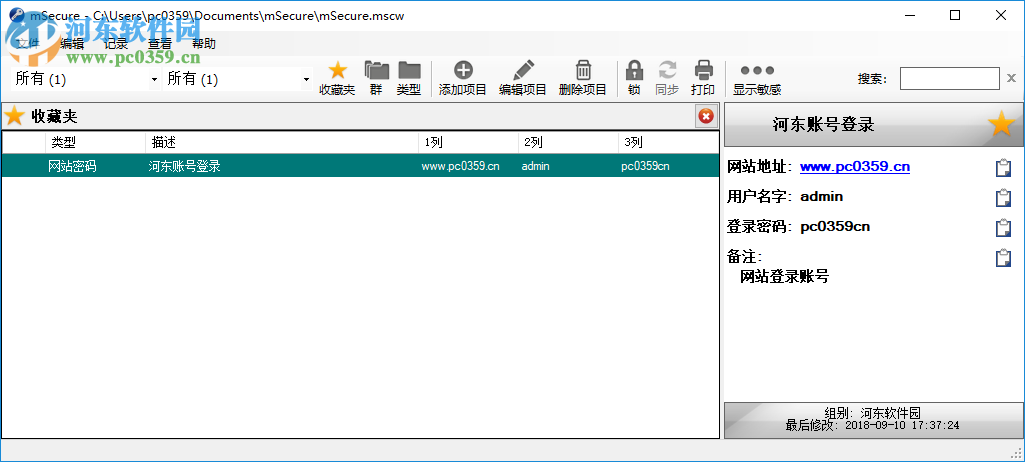Click the pc0359cn cell in the table

pos(645,166)
